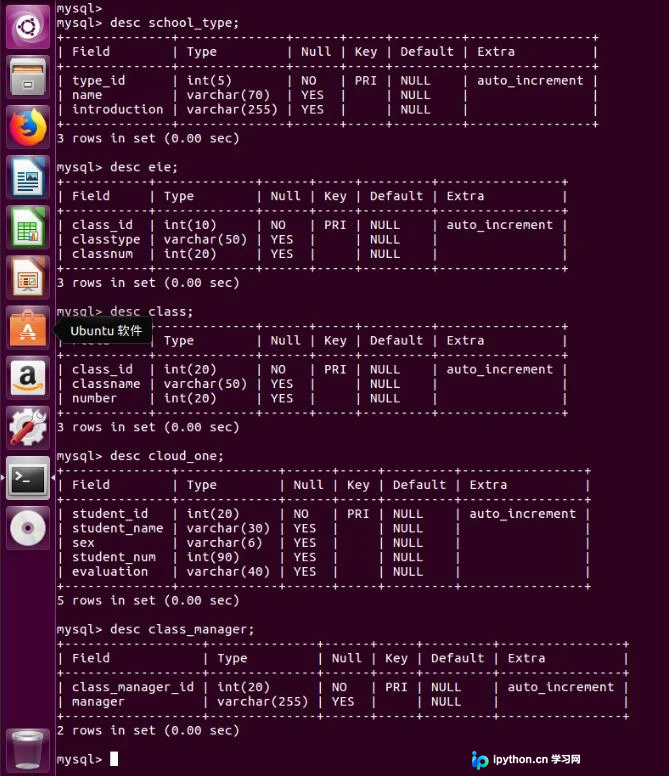The image size is (669, 776).
Task: Click the 'desc cloud_one;' command text
Action: [167, 456]
